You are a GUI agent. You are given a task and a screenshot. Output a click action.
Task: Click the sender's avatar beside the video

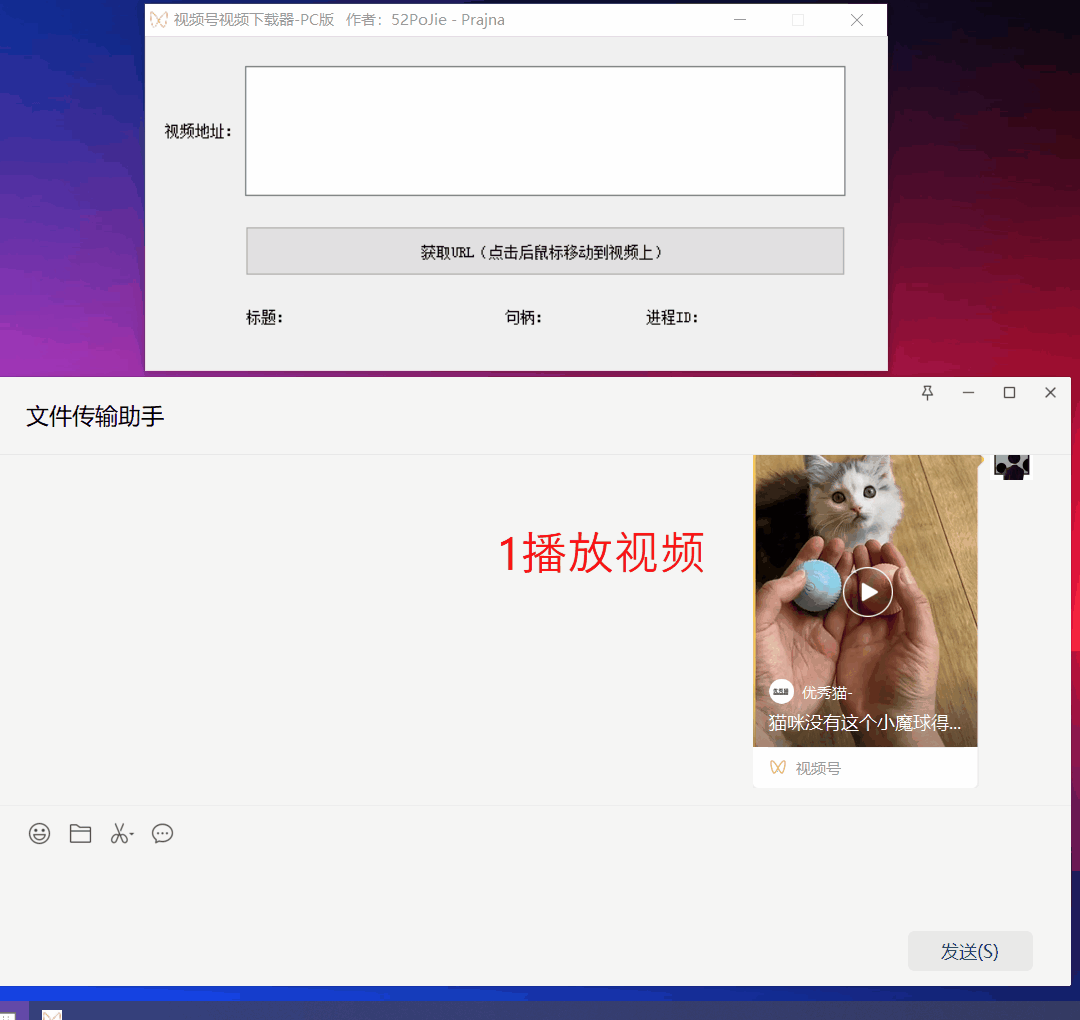coord(1011,467)
